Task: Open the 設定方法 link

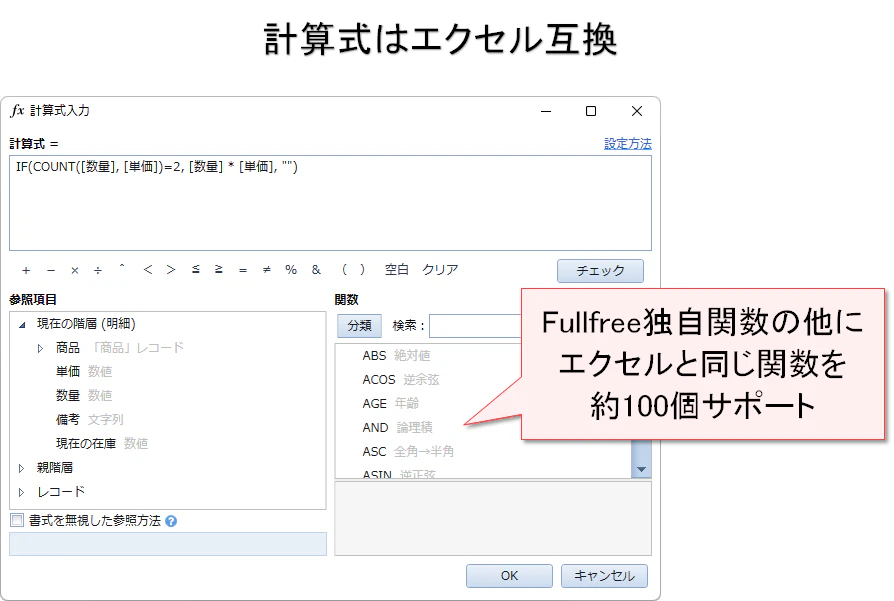Action: pyautogui.click(x=626, y=142)
